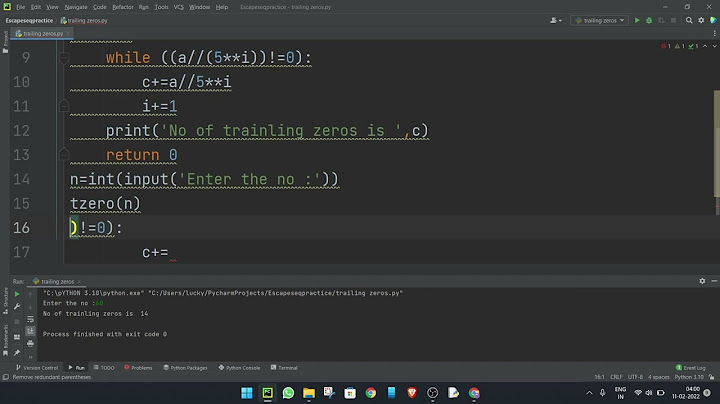Pin the Run tab with pin icon
Viewport: 720px width, 404px height.
[x=17, y=353]
